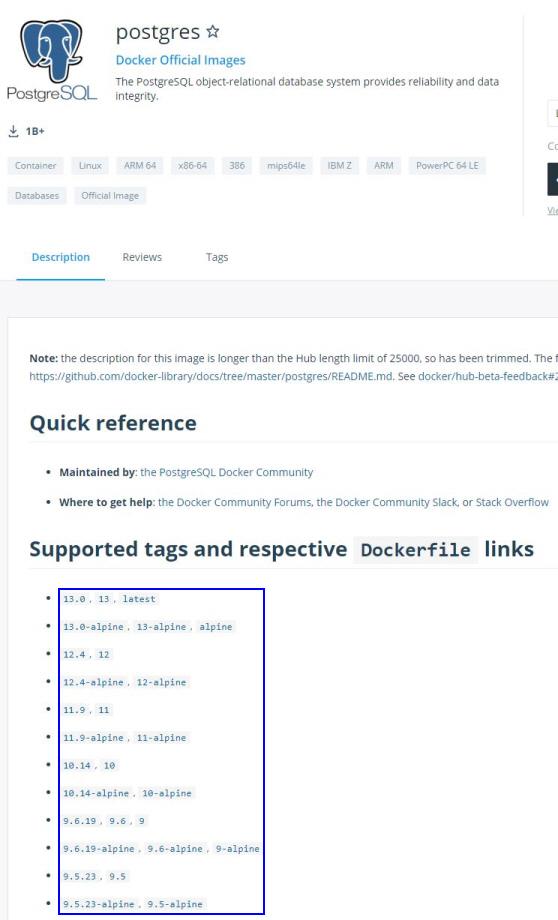Click the postgres repository title
The height and width of the screenshot is (920, 558).
coord(158,32)
